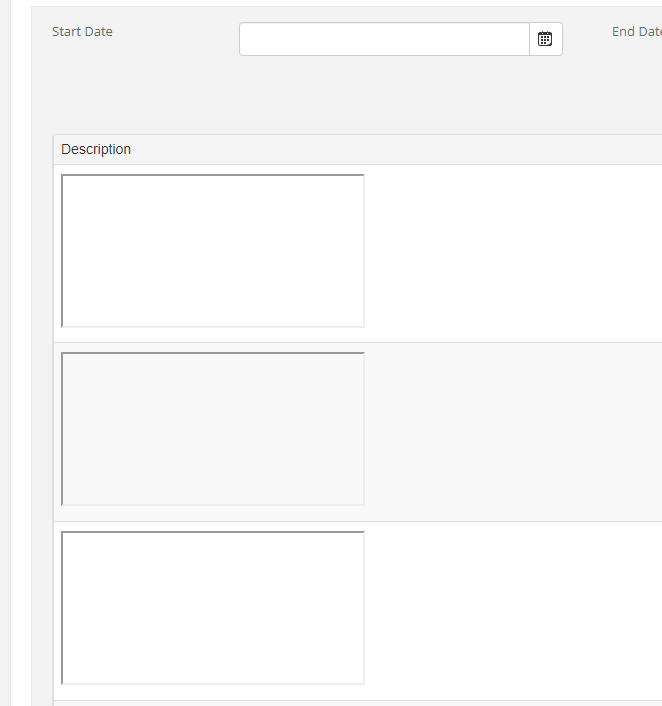Click inside the Start Date text field
The width and height of the screenshot is (662, 706).
(x=384, y=39)
